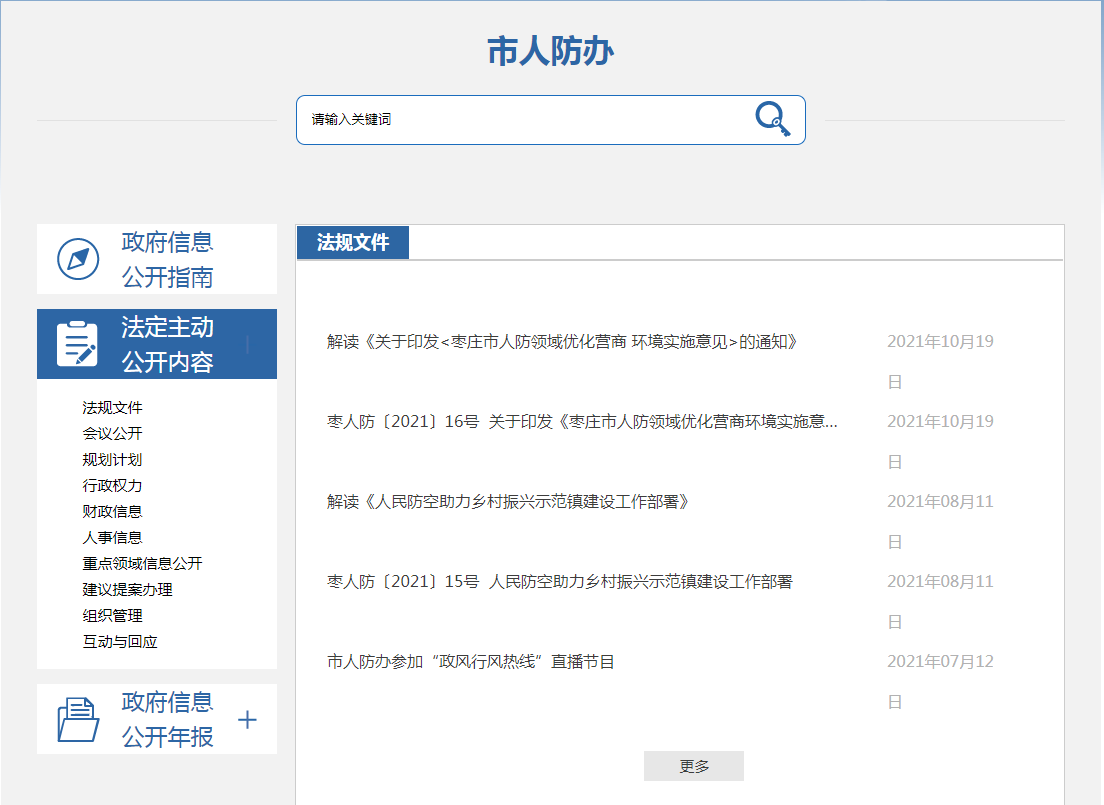Click the magnifier search icon
Screen dimensions: 1104x805
[x=772, y=119]
